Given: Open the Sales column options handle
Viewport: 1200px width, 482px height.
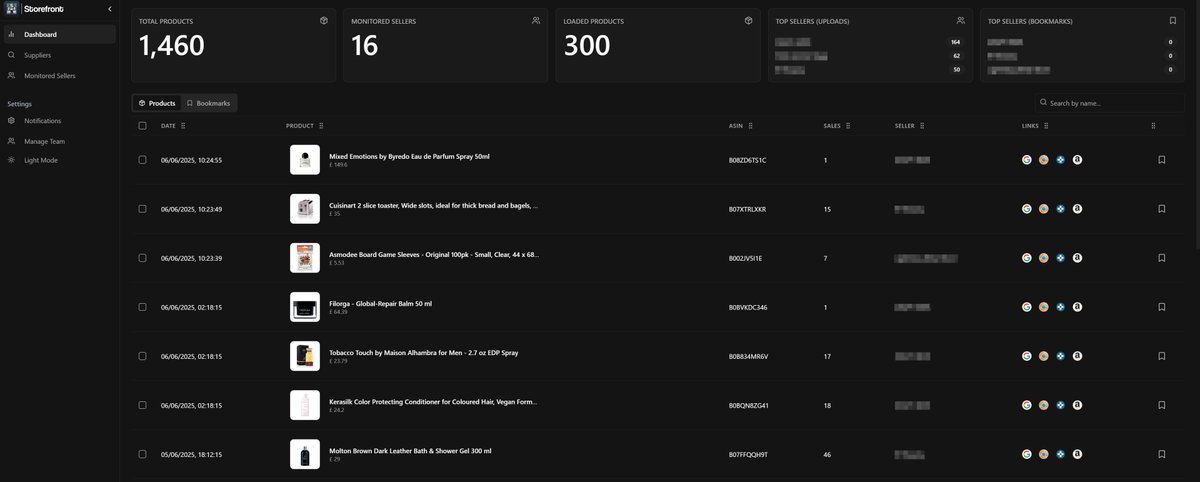Looking at the screenshot, I should tap(848, 126).
